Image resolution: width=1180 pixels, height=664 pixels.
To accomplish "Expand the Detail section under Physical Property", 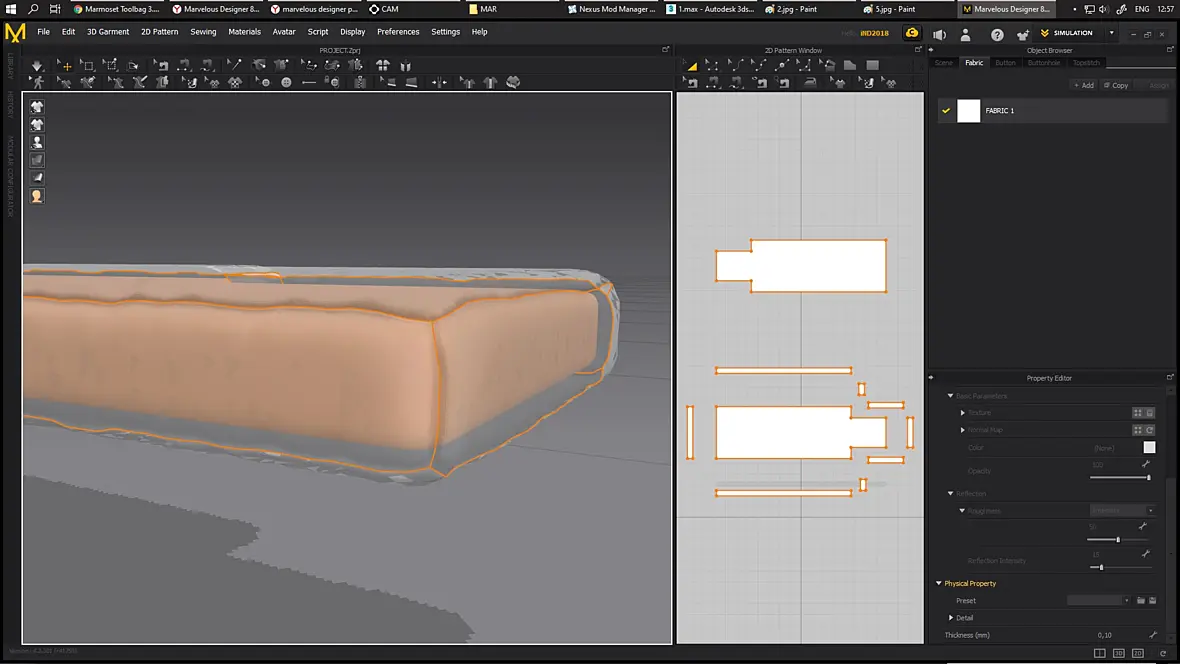I will [951, 618].
